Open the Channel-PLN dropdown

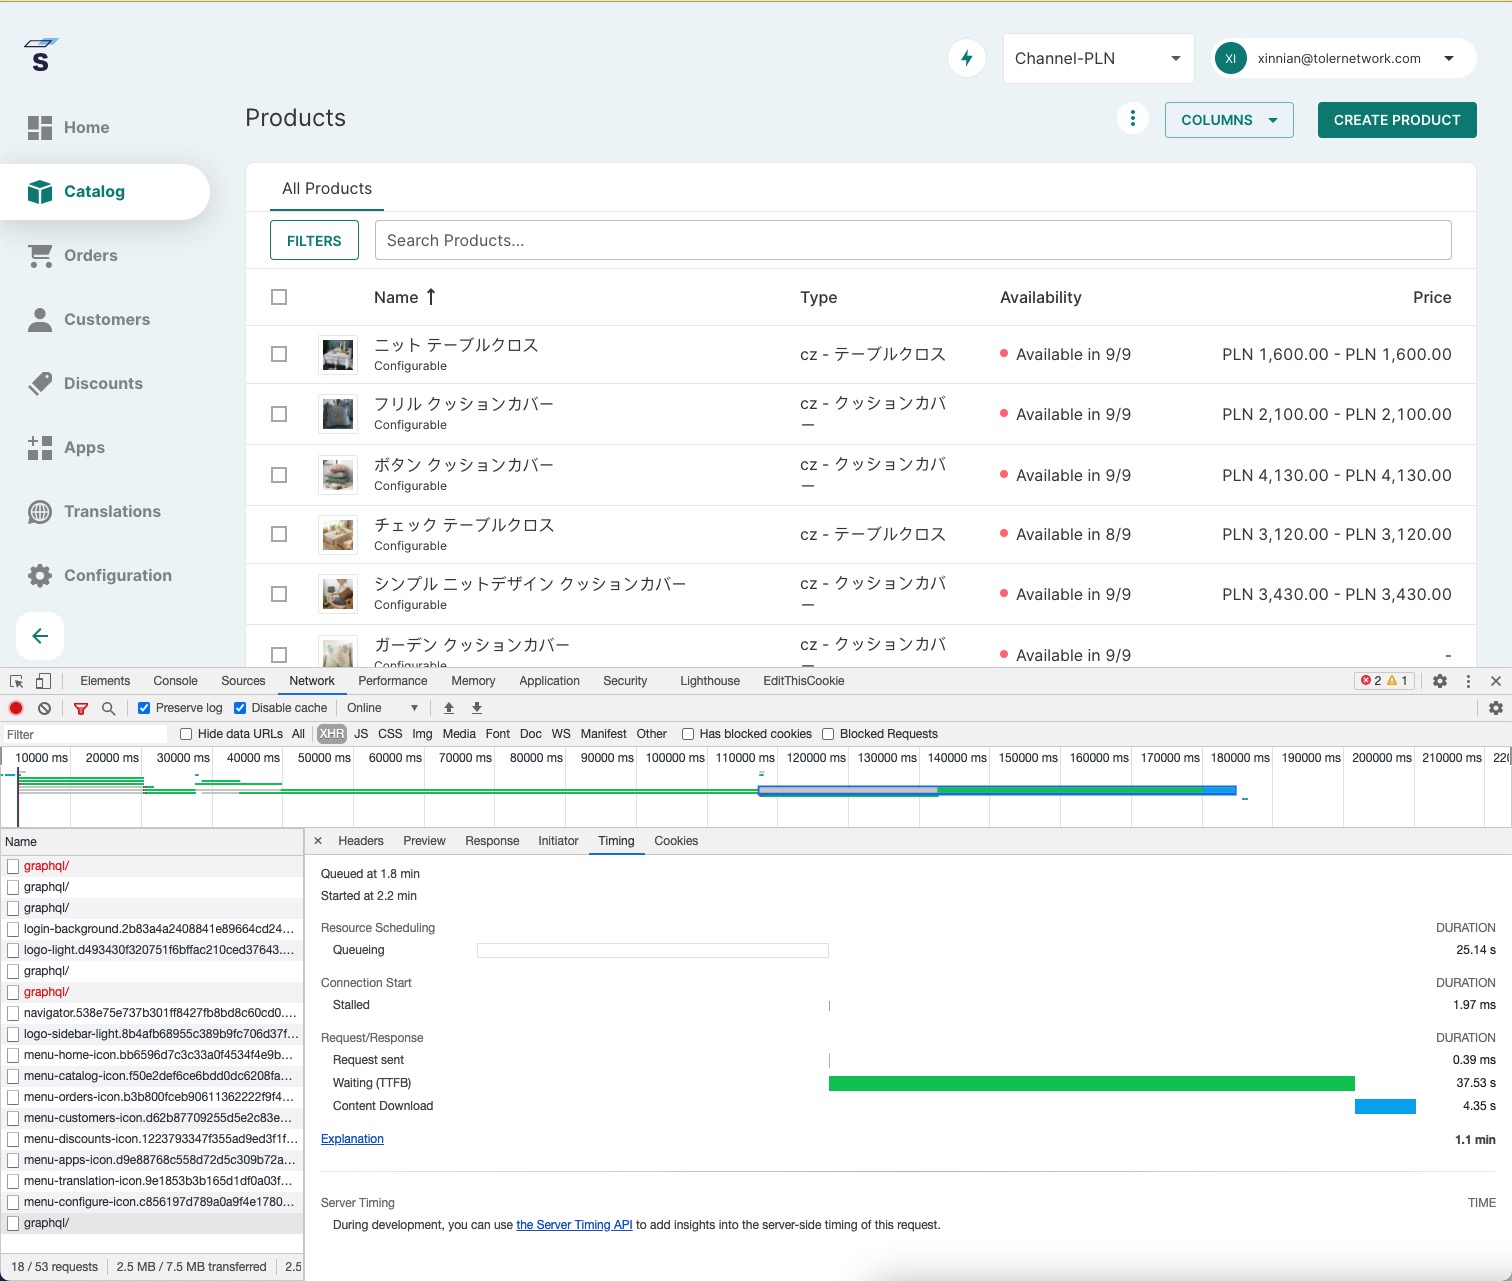[1097, 58]
